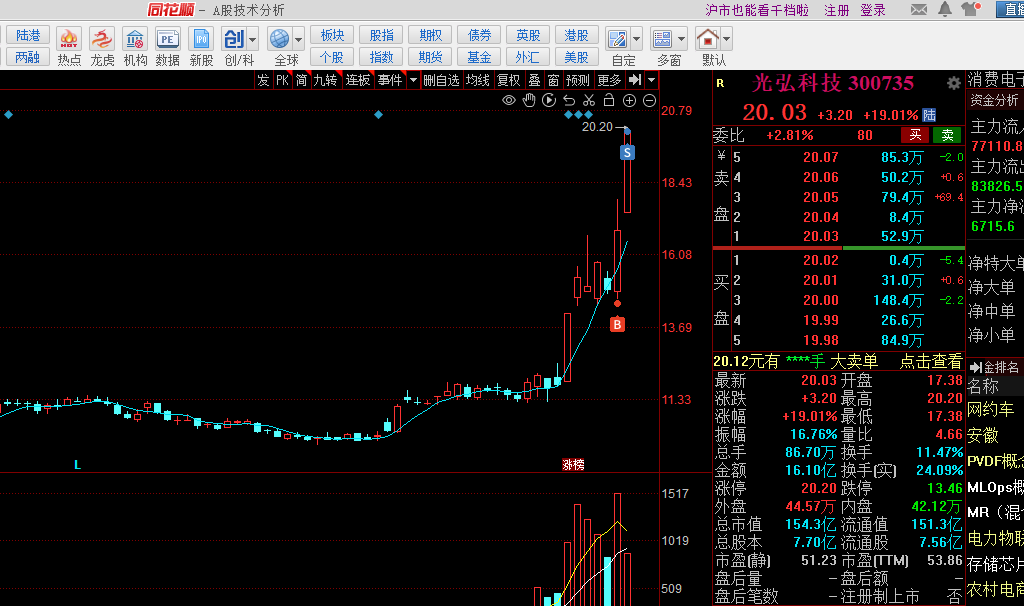
Task: Toggle 连板 indicator on chart
Action: point(358,80)
